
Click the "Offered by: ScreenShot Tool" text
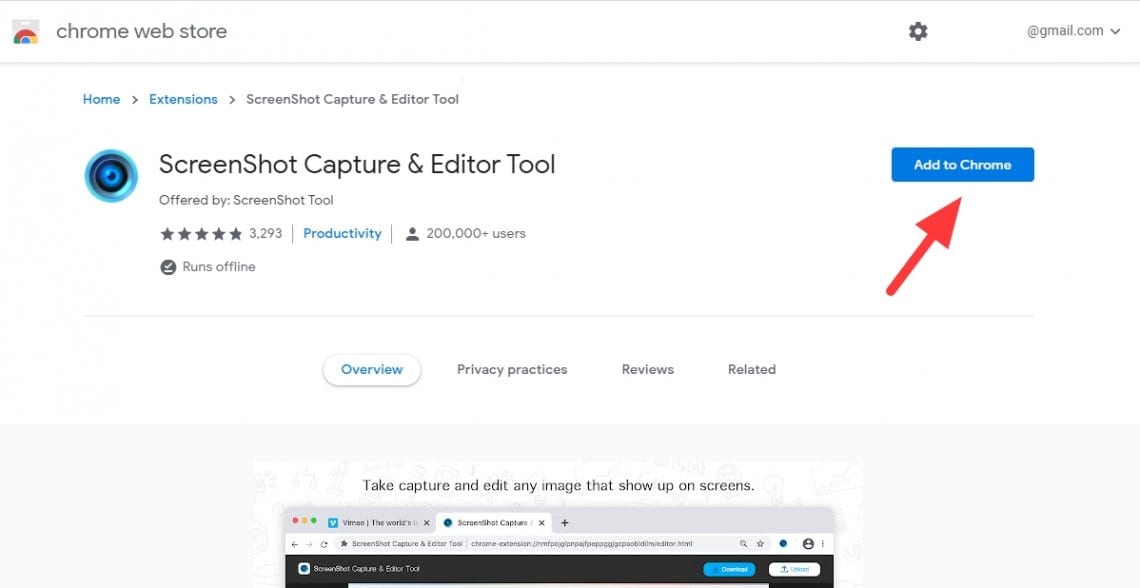[246, 200]
